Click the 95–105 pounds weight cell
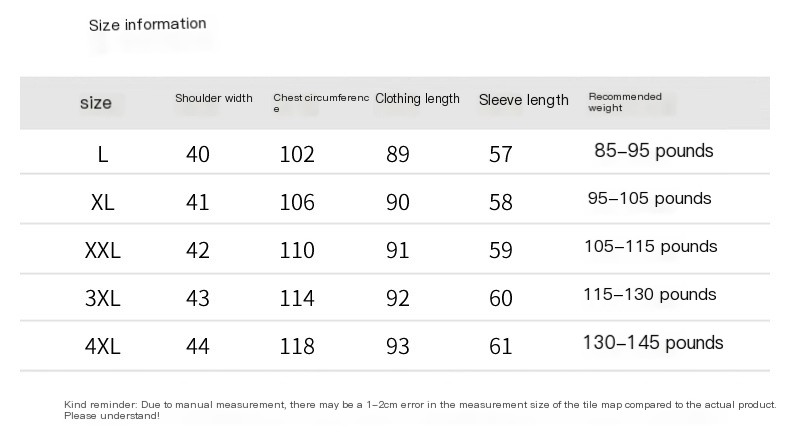The height and width of the screenshot is (446, 790). point(649,199)
